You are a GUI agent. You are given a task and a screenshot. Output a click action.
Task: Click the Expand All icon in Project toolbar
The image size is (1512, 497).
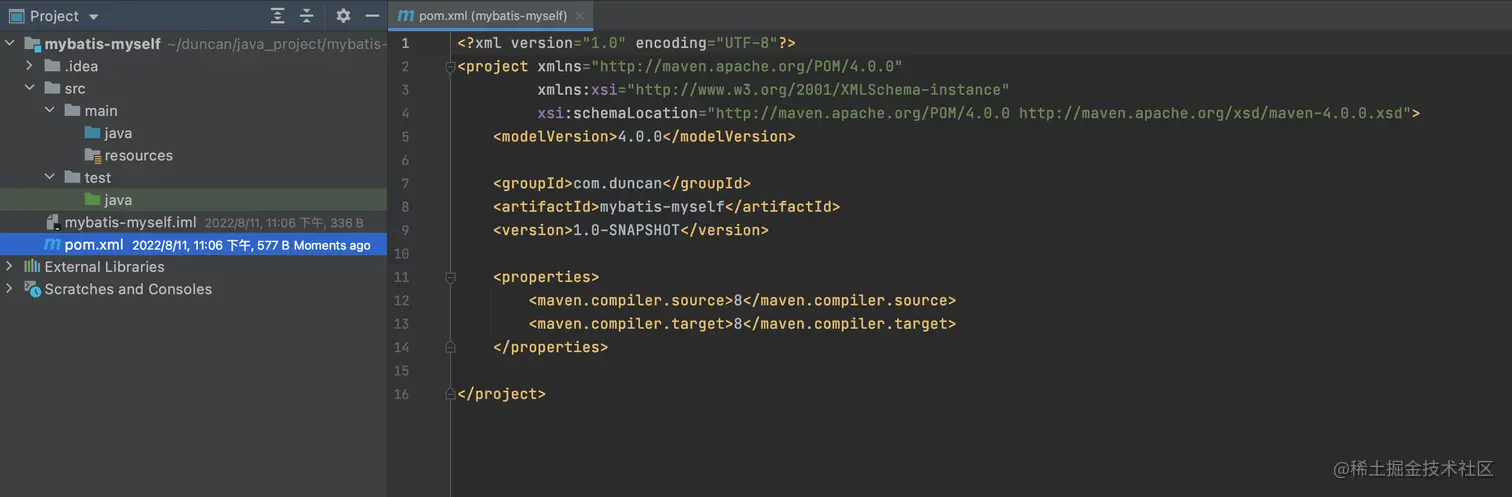pyautogui.click(x=278, y=16)
